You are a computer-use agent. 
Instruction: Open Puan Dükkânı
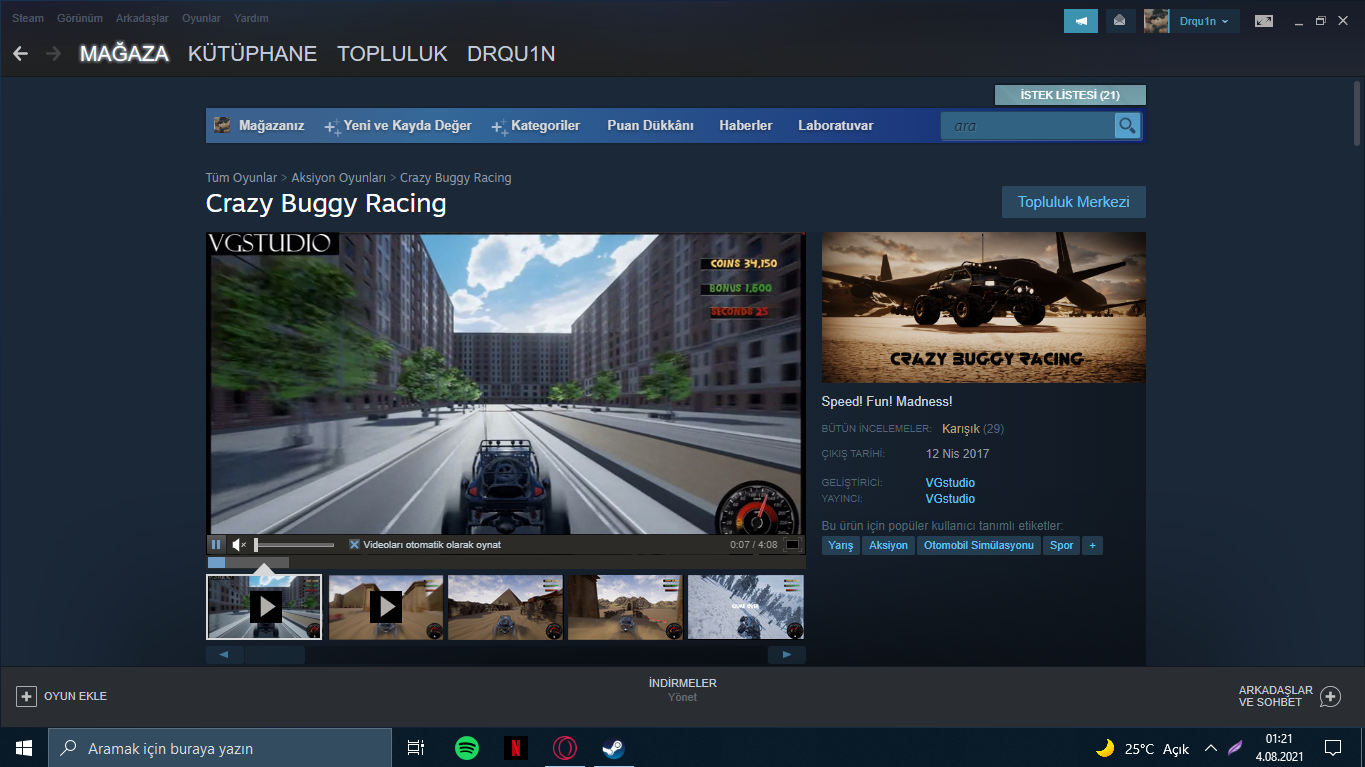pyautogui.click(x=650, y=126)
